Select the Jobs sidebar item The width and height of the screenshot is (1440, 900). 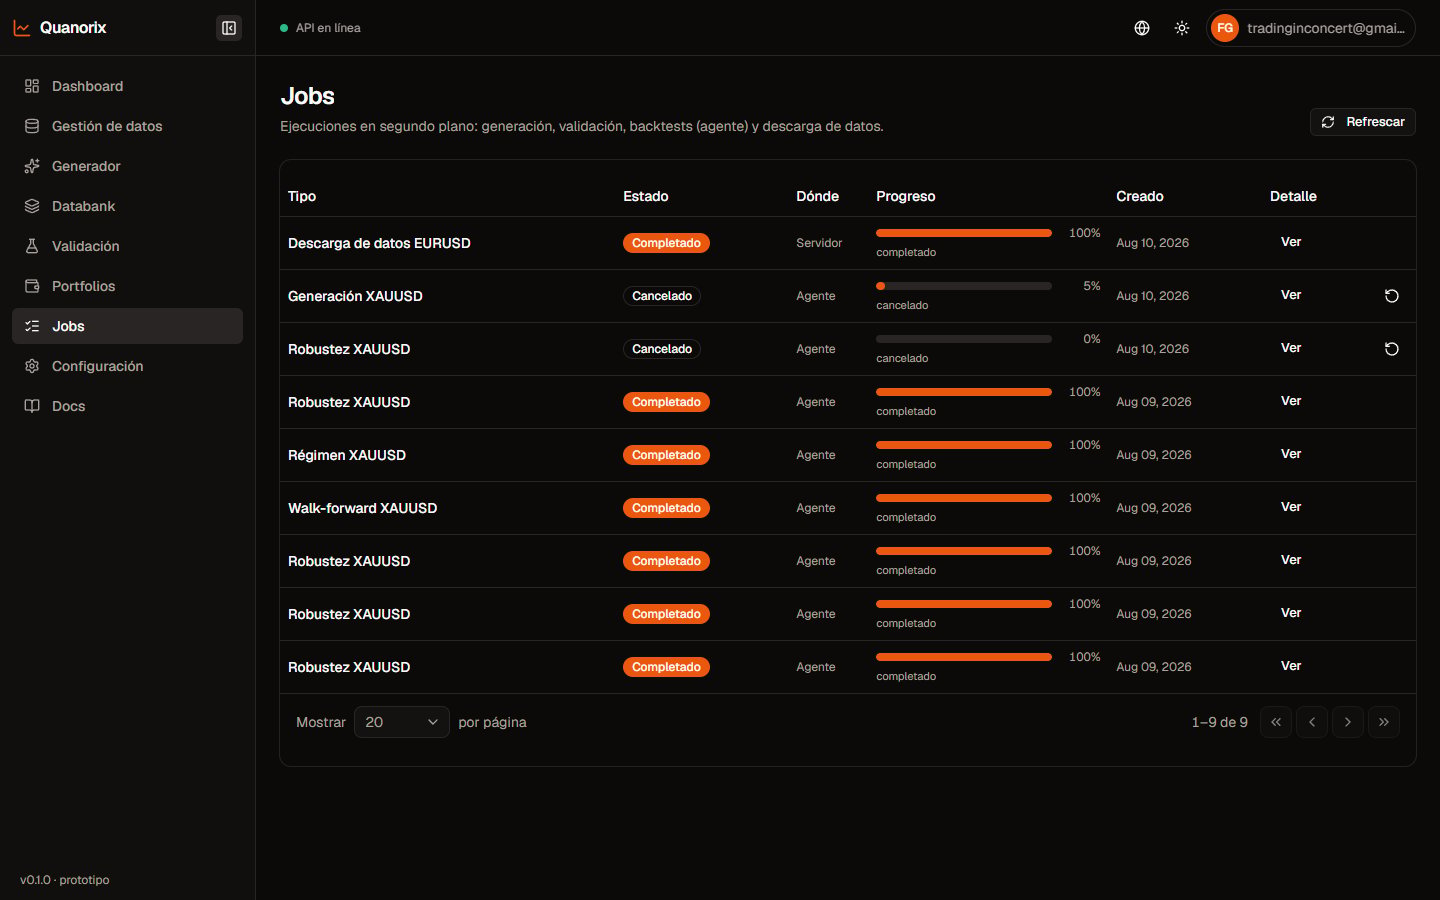(x=127, y=326)
